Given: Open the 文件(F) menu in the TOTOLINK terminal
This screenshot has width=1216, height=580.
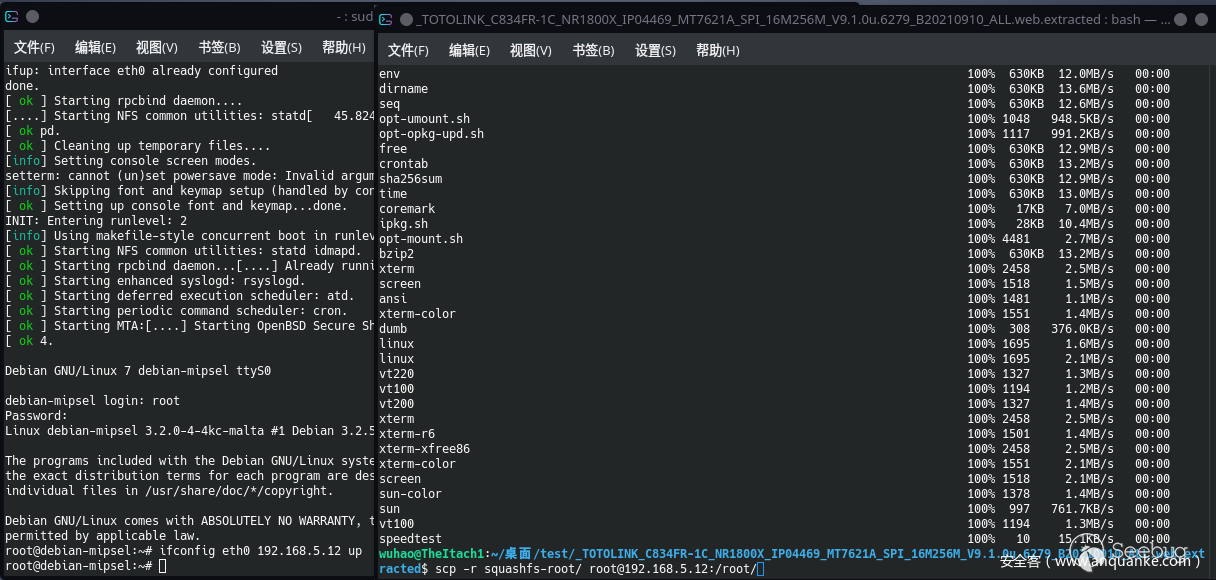Looking at the screenshot, I should point(408,51).
